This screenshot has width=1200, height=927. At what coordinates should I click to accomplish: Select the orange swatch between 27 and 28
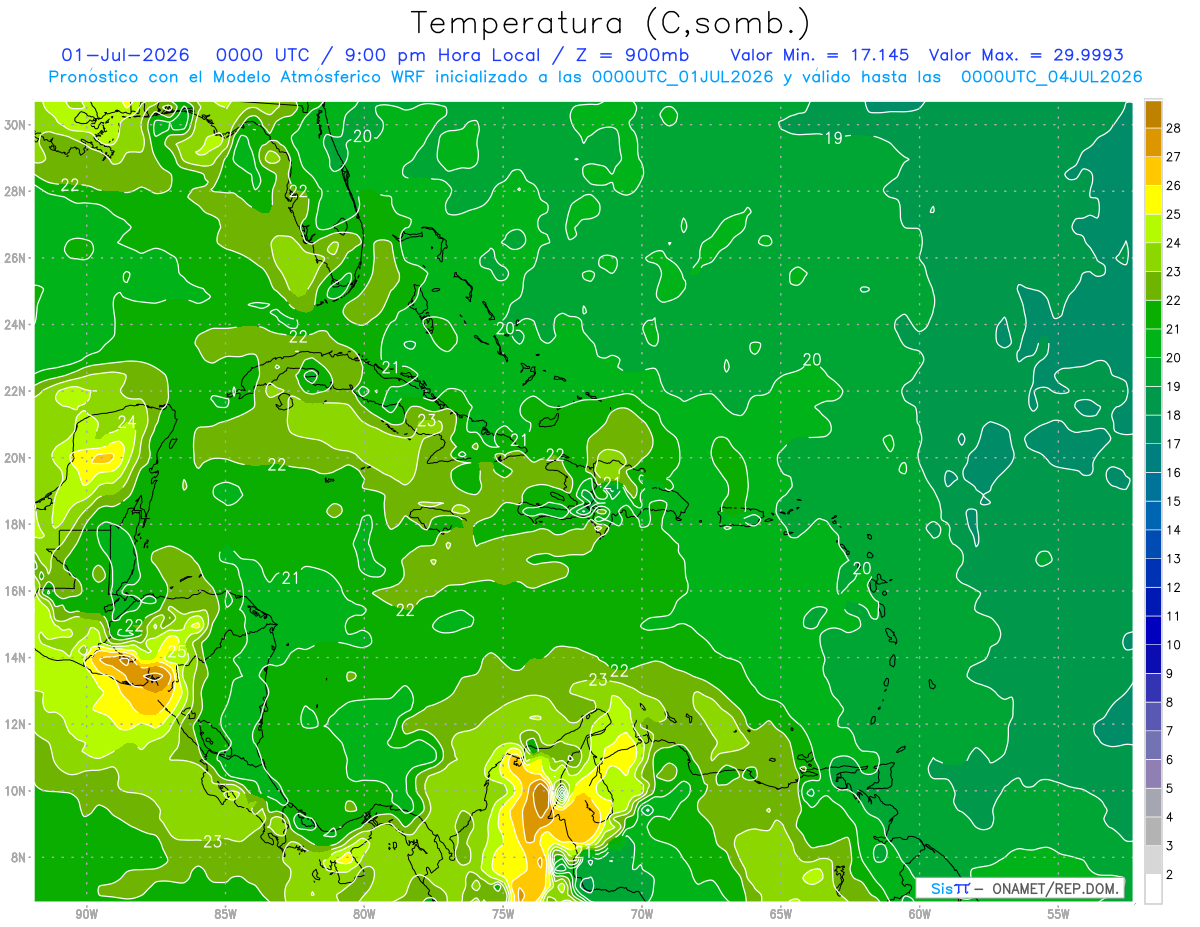[1153, 142]
